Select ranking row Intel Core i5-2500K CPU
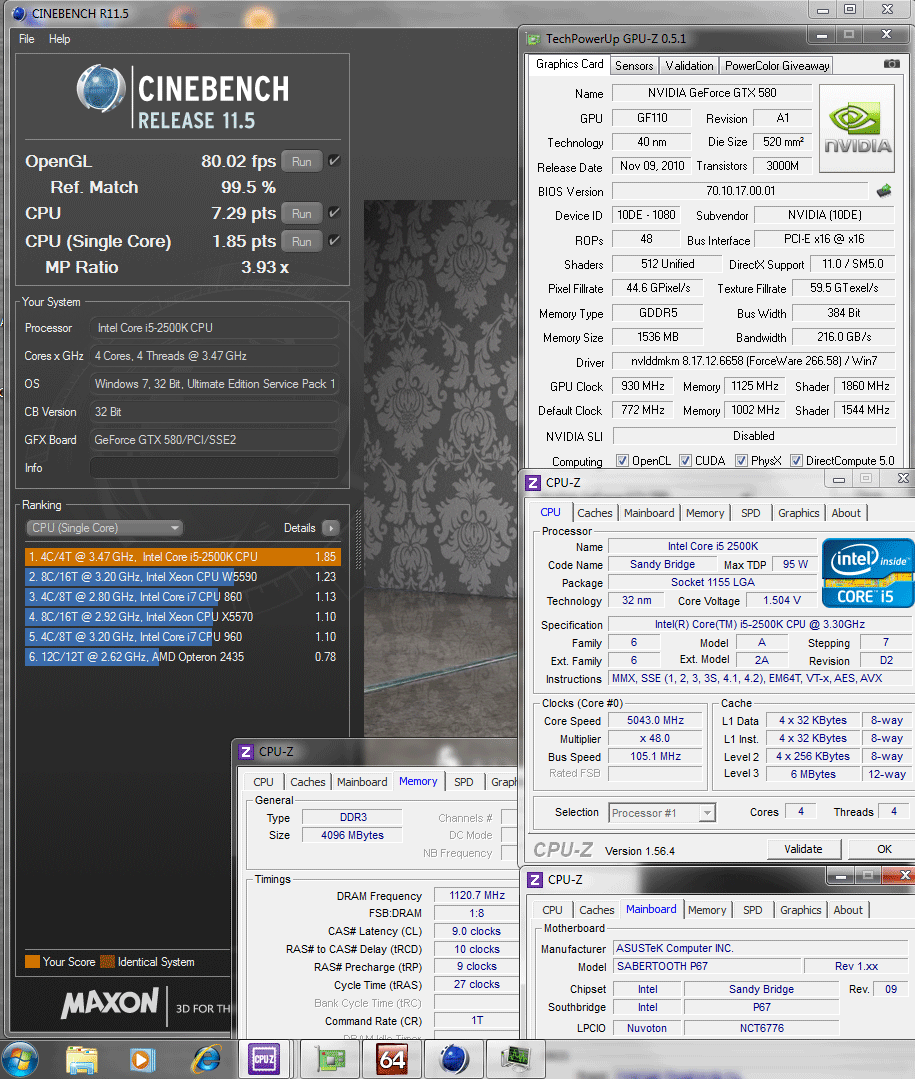Image resolution: width=915 pixels, height=1079 pixels. [182, 557]
